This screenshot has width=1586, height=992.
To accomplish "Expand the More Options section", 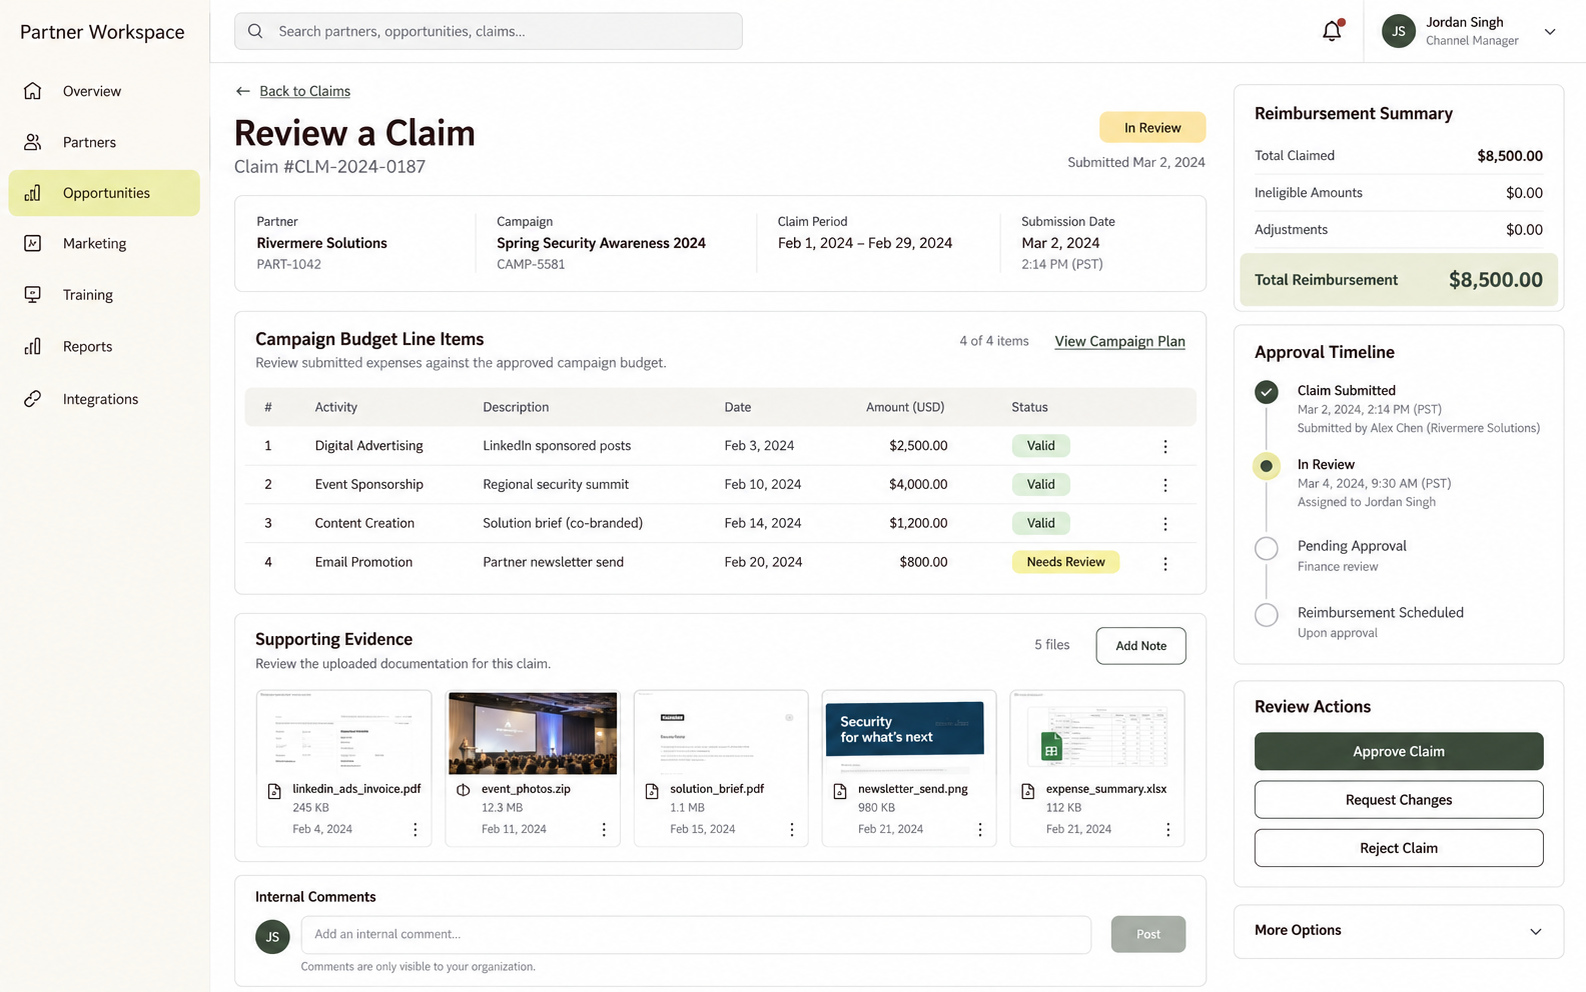I will [x=1398, y=931].
